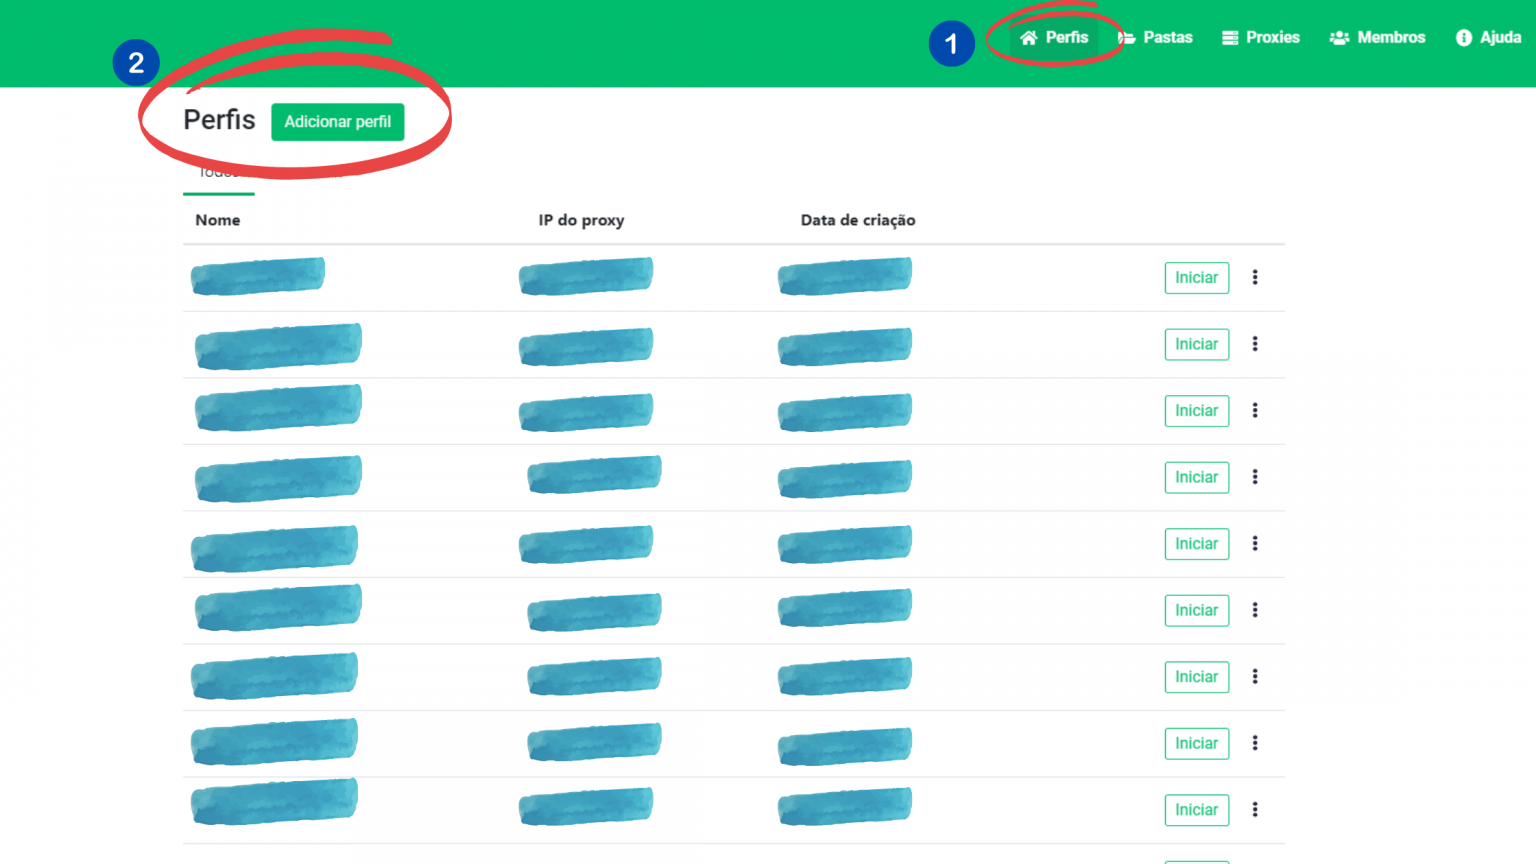The width and height of the screenshot is (1536, 864).
Task: Click the Adicionar perfil button
Action: tap(338, 122)
